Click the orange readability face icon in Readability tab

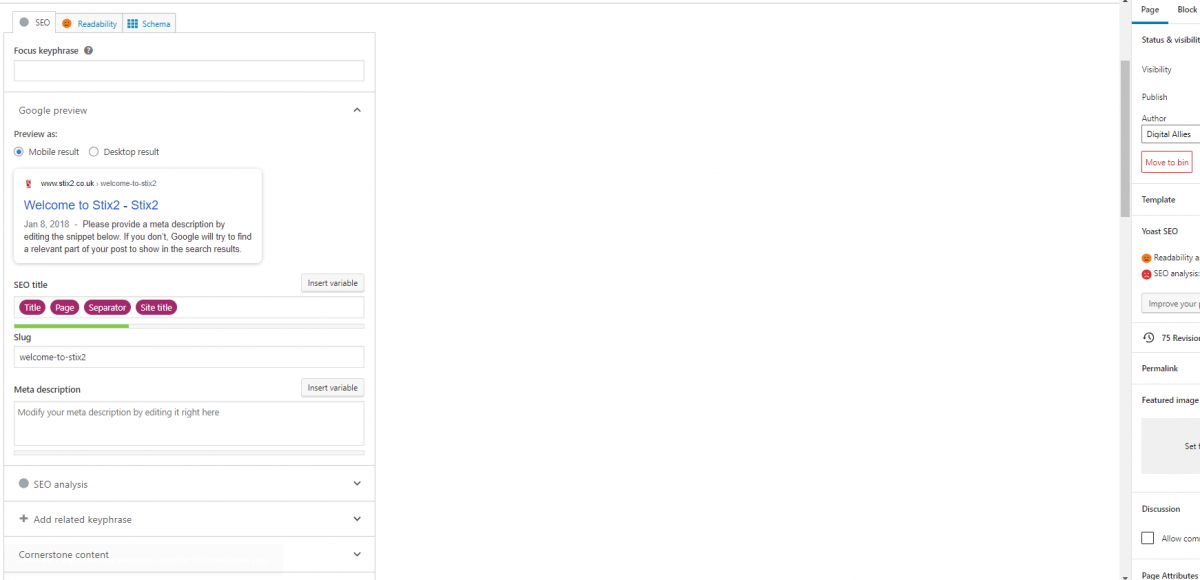point(66,23)
